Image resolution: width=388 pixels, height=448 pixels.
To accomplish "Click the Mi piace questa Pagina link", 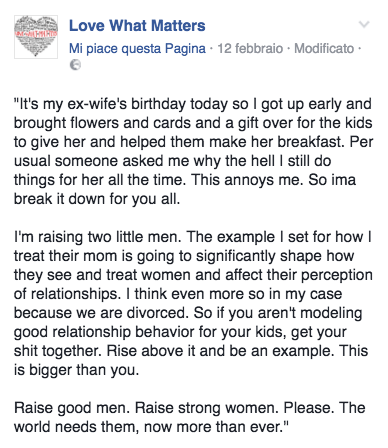I will click(137, 49).
